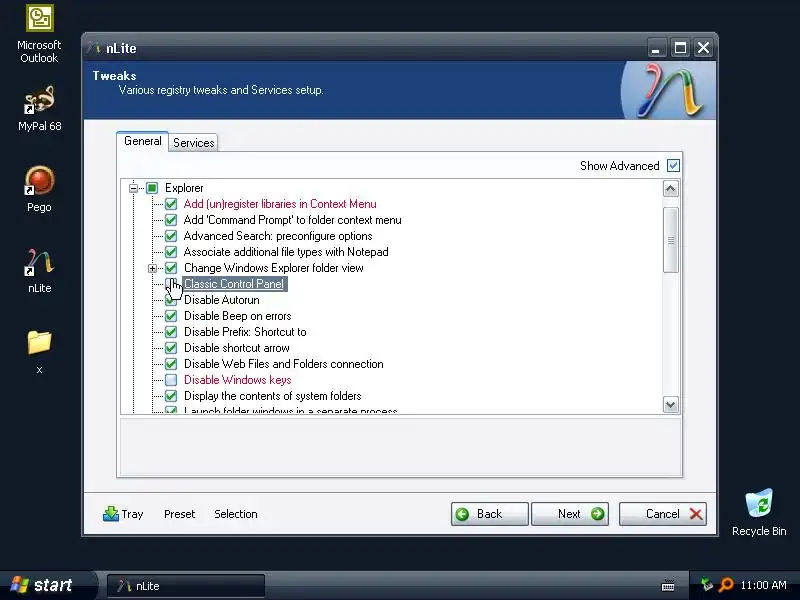Screen dimensions: 800x600
Task: Open the Windows start menu
Action: pyautogui.click(x=47, y=585)
